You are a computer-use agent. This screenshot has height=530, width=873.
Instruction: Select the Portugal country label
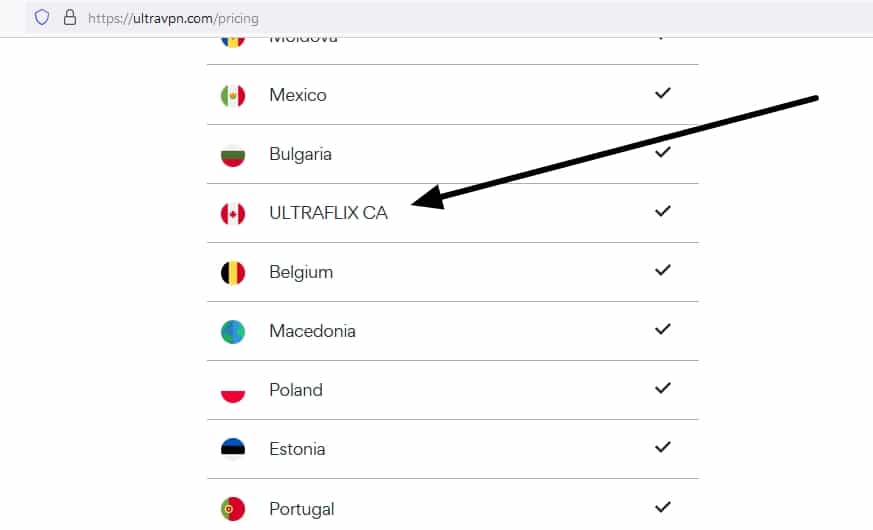pos(302,509)
